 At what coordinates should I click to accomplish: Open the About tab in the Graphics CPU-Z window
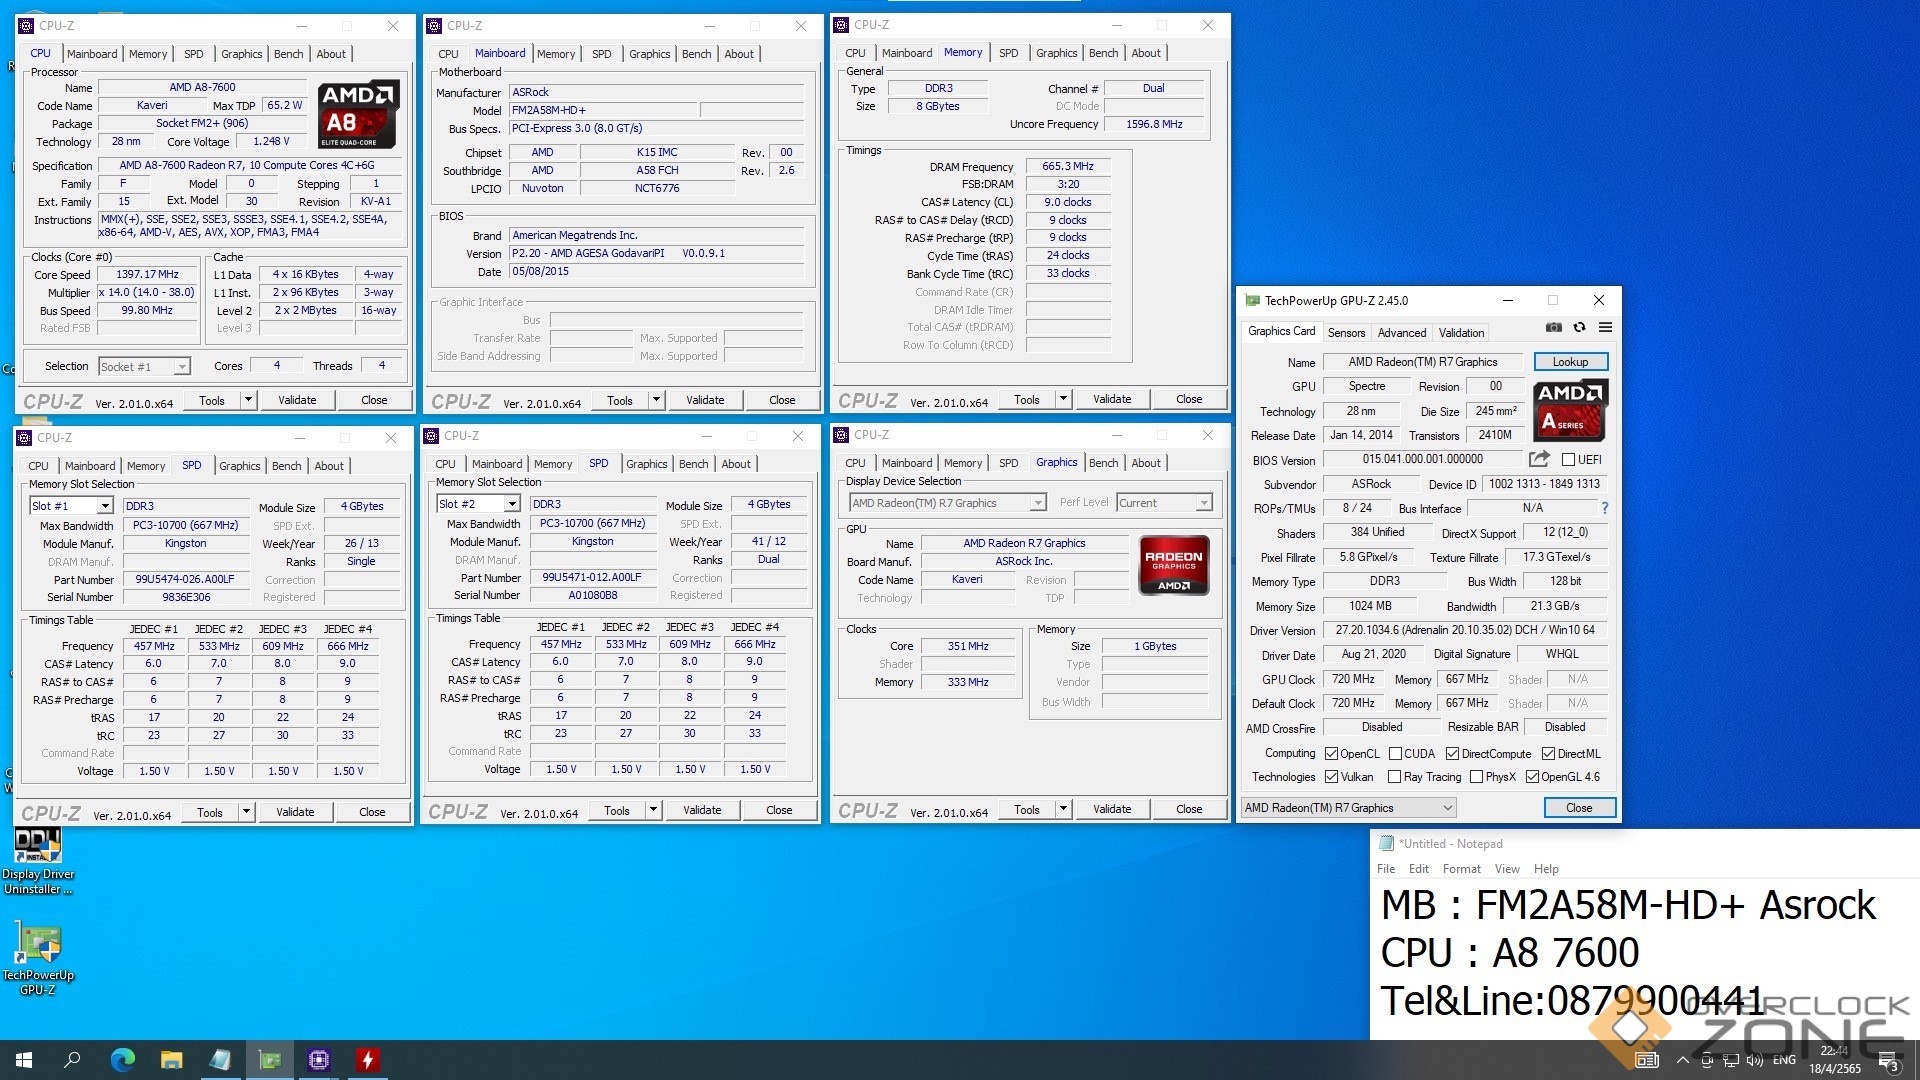point(1146,463)
